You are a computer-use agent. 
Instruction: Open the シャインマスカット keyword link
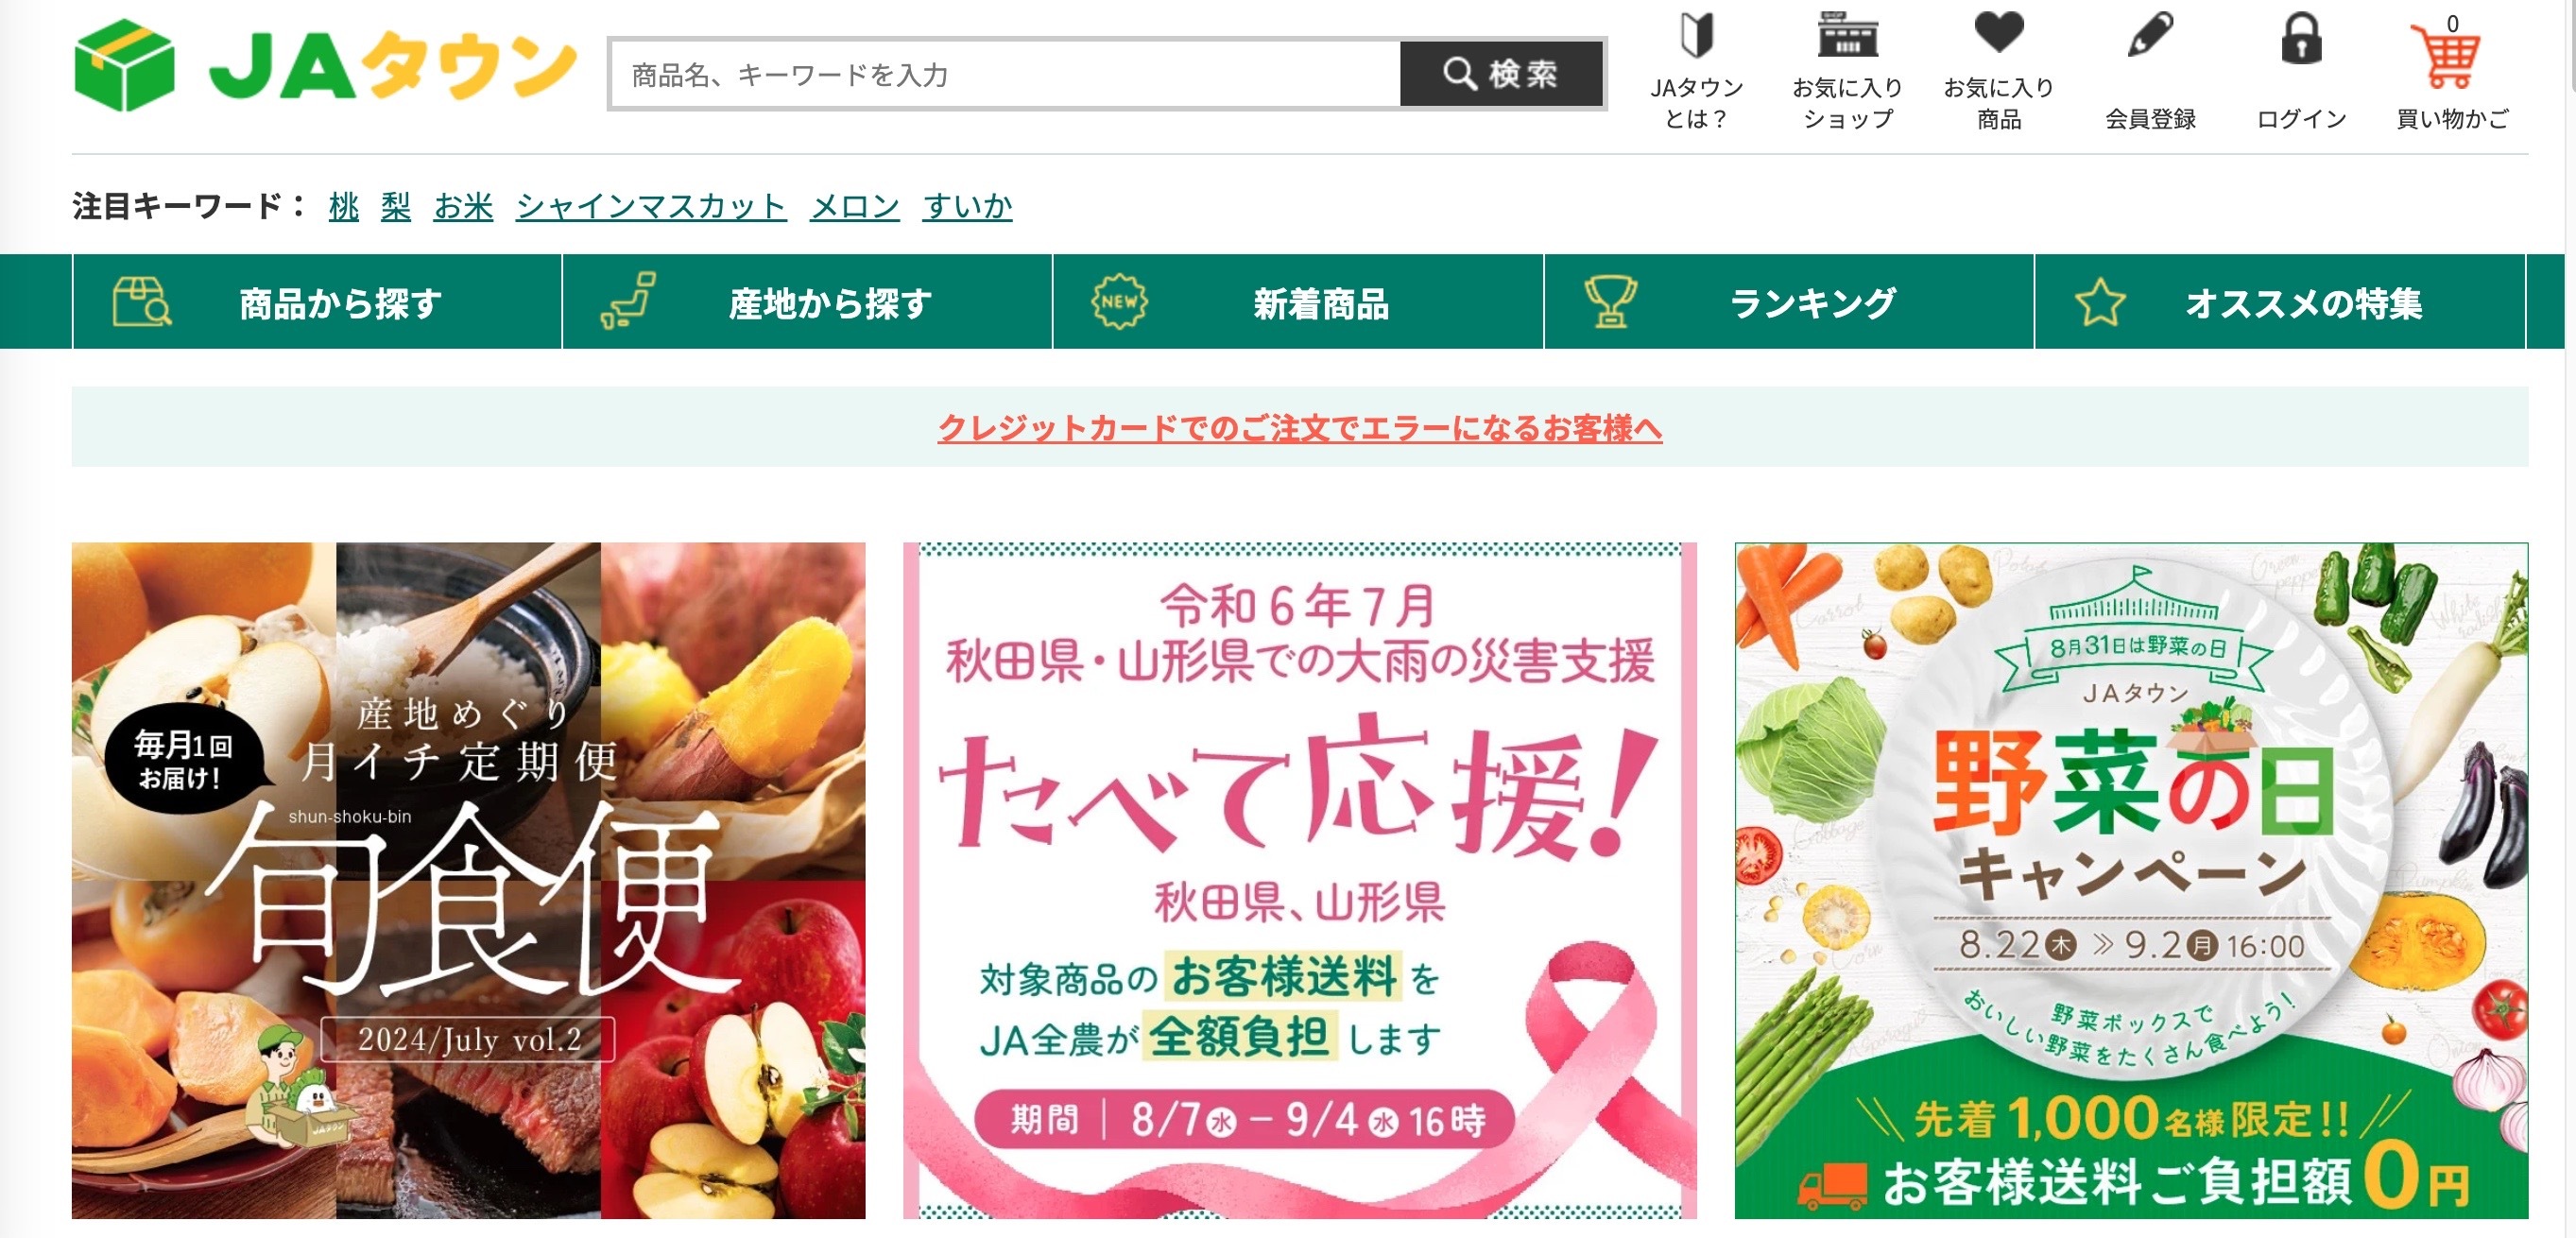[651, 206]
